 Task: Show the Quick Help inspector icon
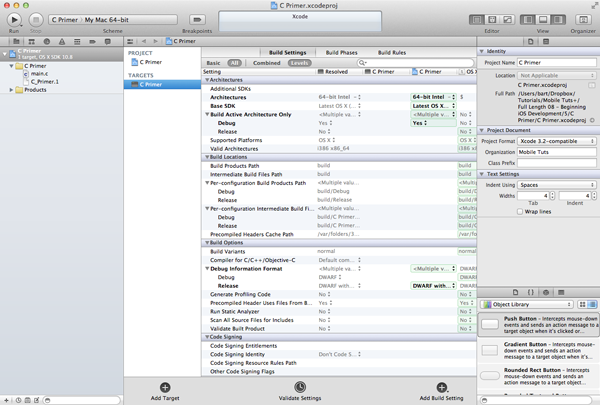pyautogui.click(x=546, y=41)
